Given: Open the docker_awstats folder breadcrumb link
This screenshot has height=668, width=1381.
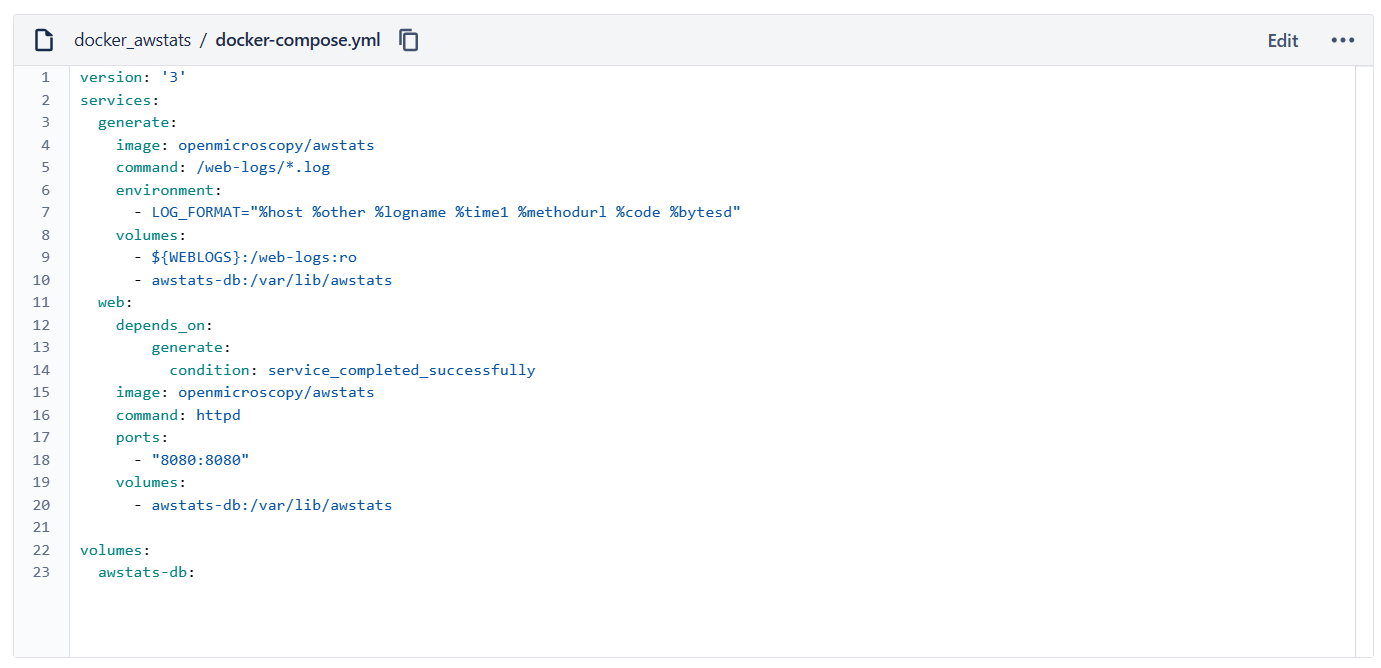Looking at the screenshot, I should click(132, 40).
